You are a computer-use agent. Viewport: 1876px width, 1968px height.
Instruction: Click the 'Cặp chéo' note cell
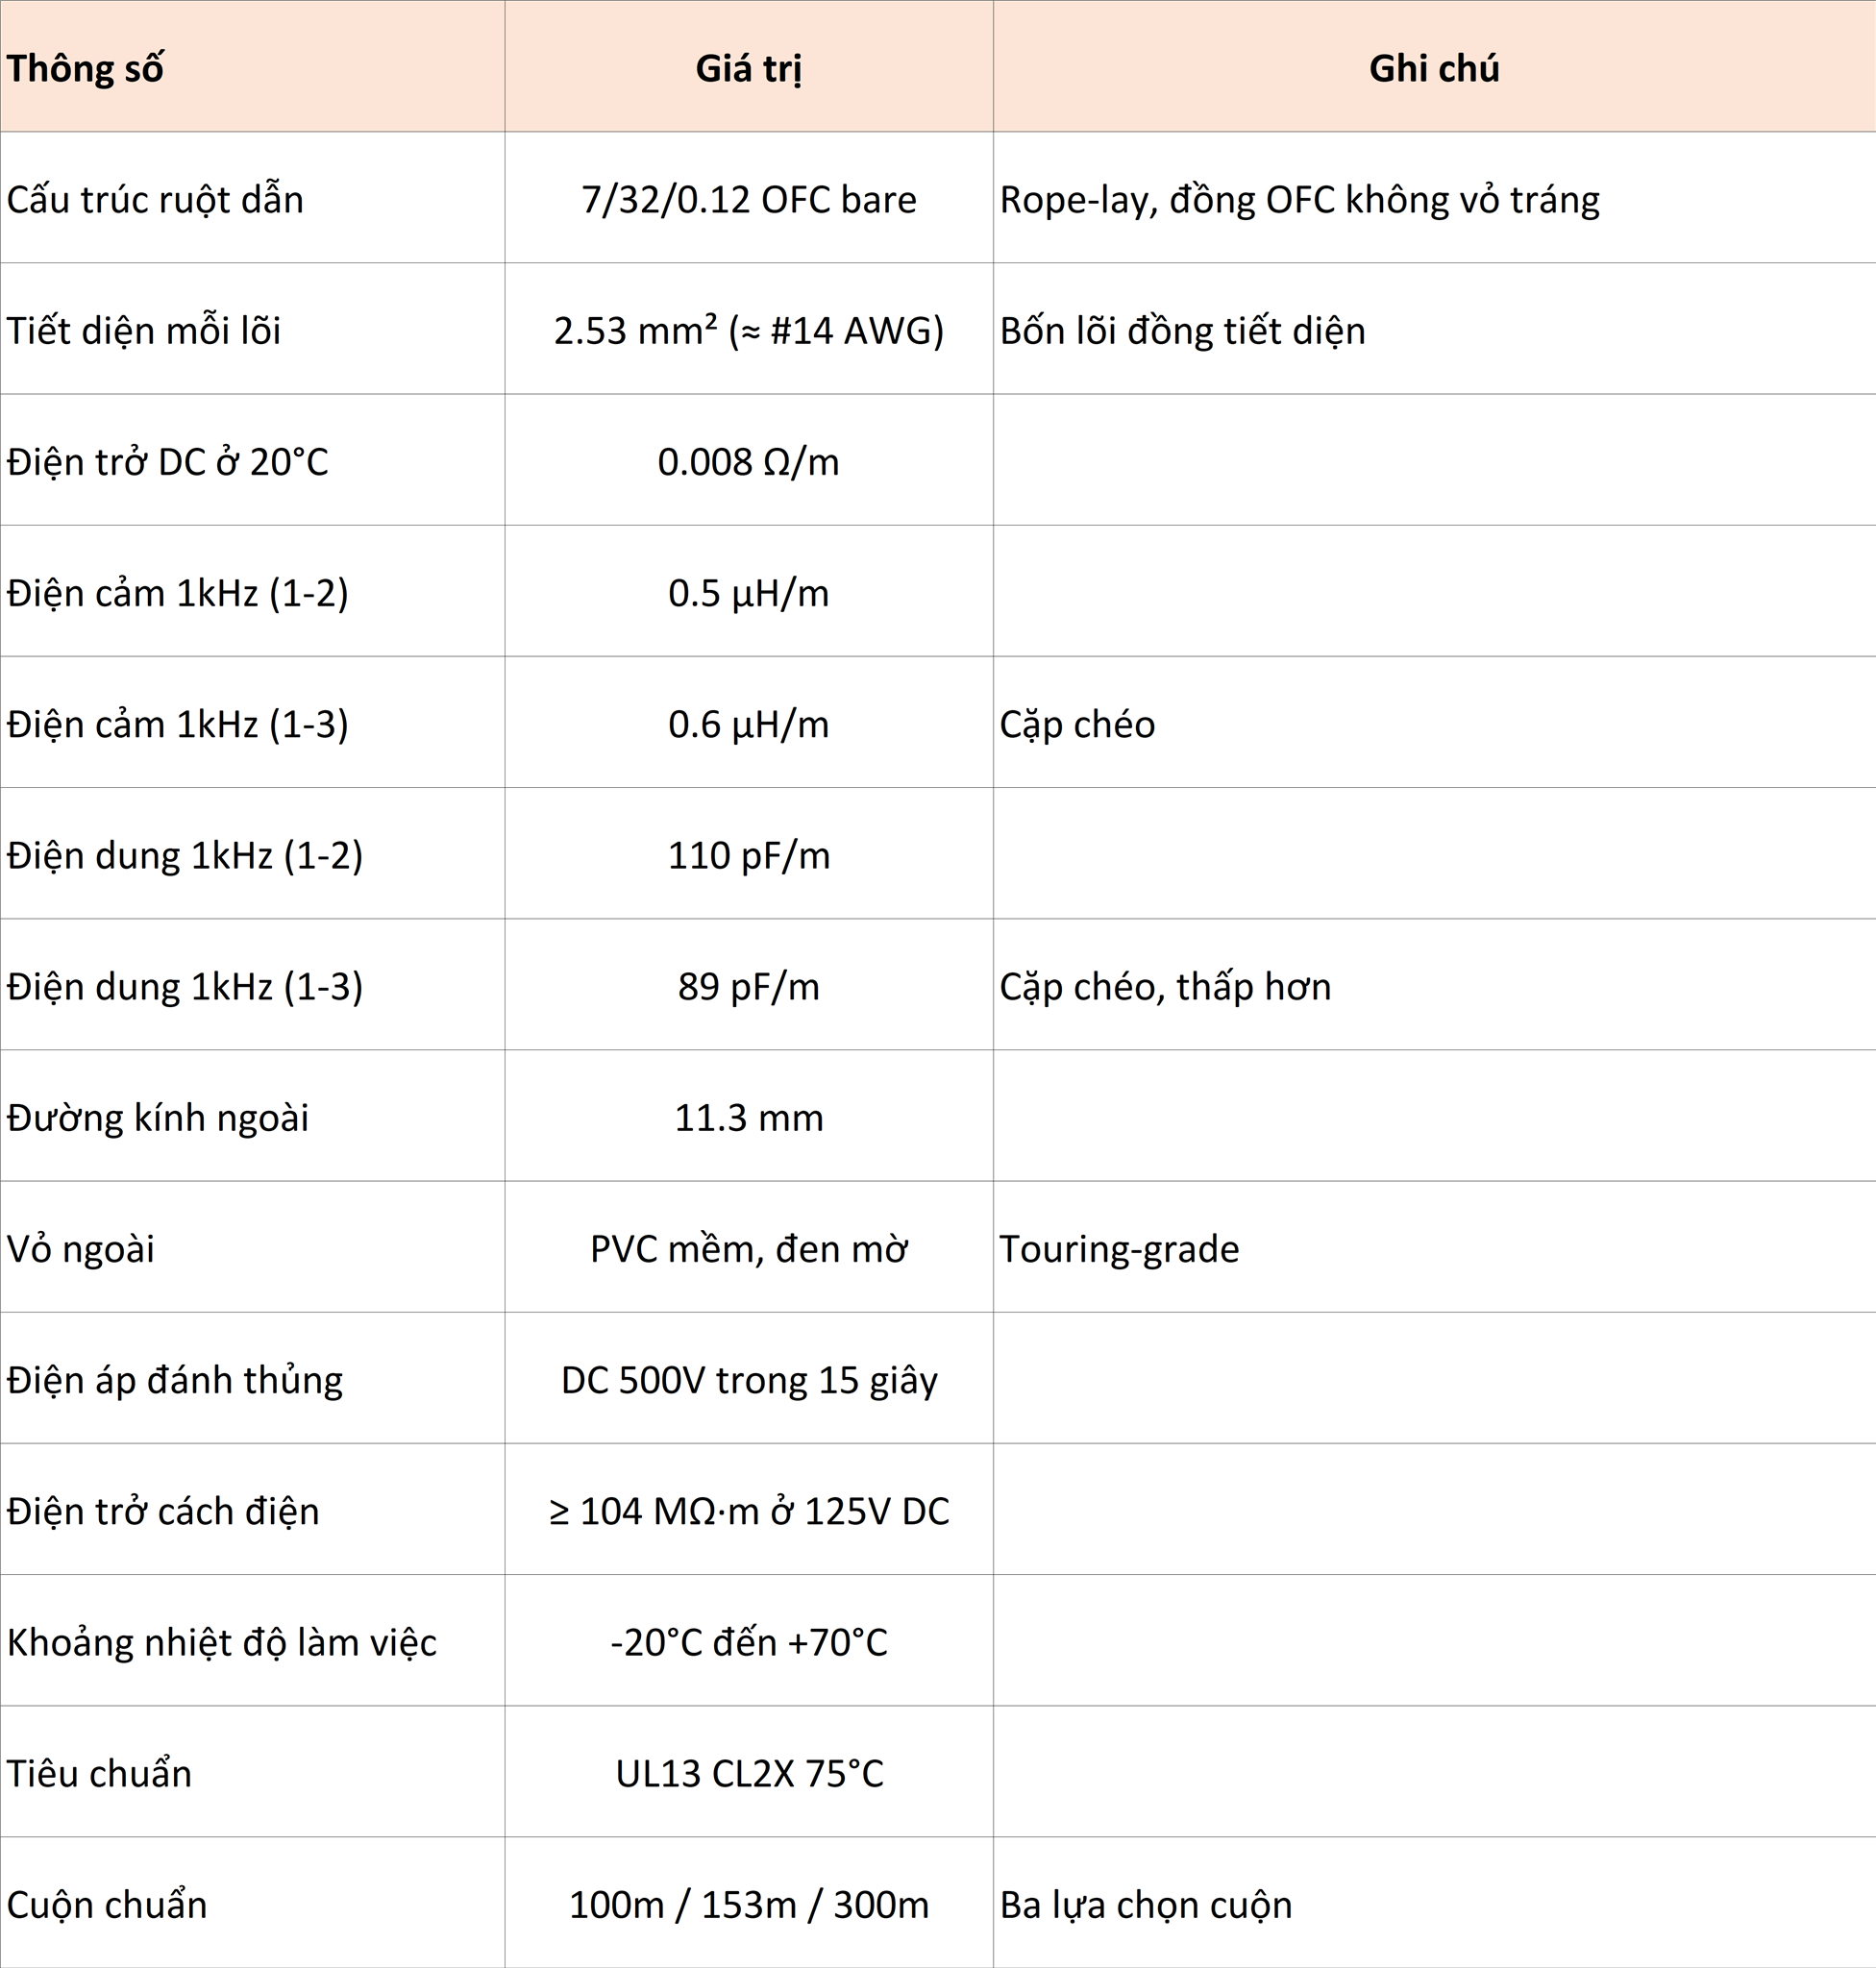coord(1434,722)
